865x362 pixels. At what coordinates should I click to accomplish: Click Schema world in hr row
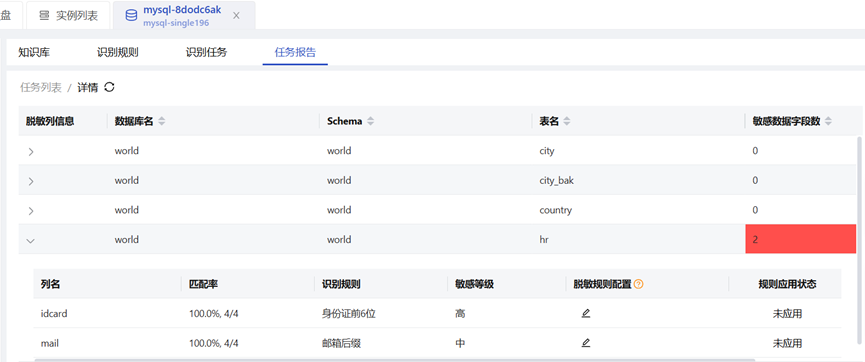339,240
